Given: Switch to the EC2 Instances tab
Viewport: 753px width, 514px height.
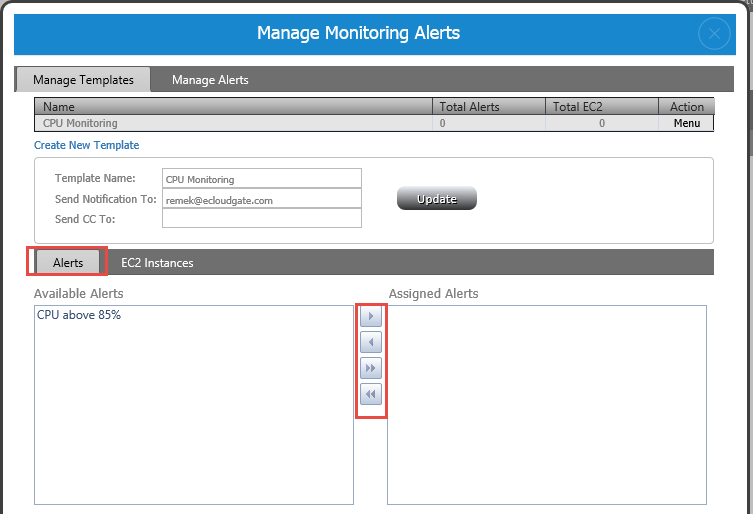Looking at the screenshot, I should coord(157,263).
